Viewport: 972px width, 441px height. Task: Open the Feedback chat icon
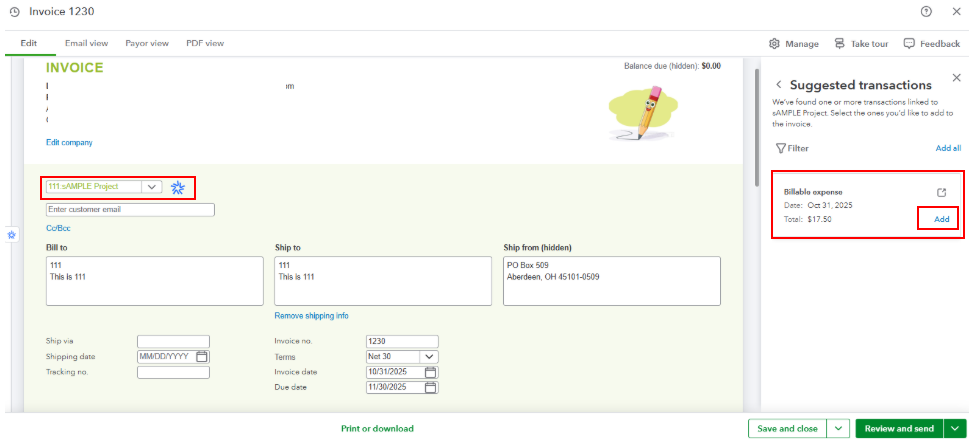[909, 44]
